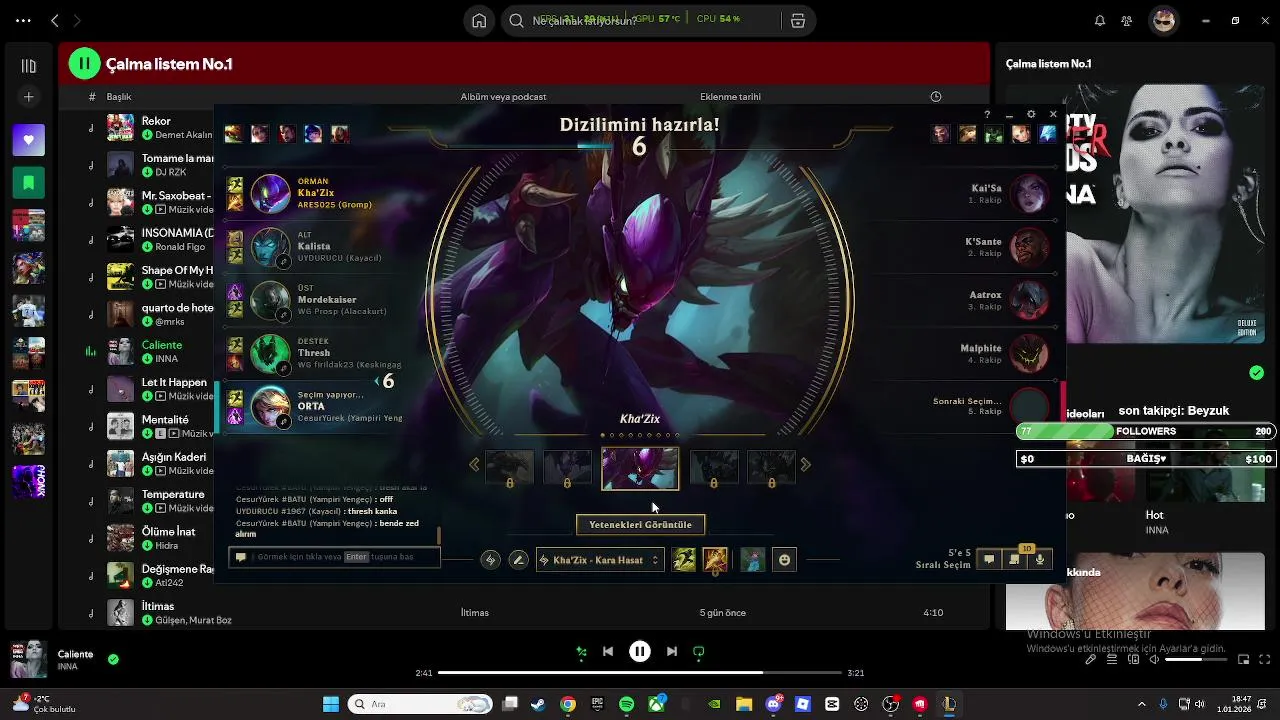Open Steam from the taskbar
The width and height of the screenshot is (1280, 720).
[x=538, y=704]
